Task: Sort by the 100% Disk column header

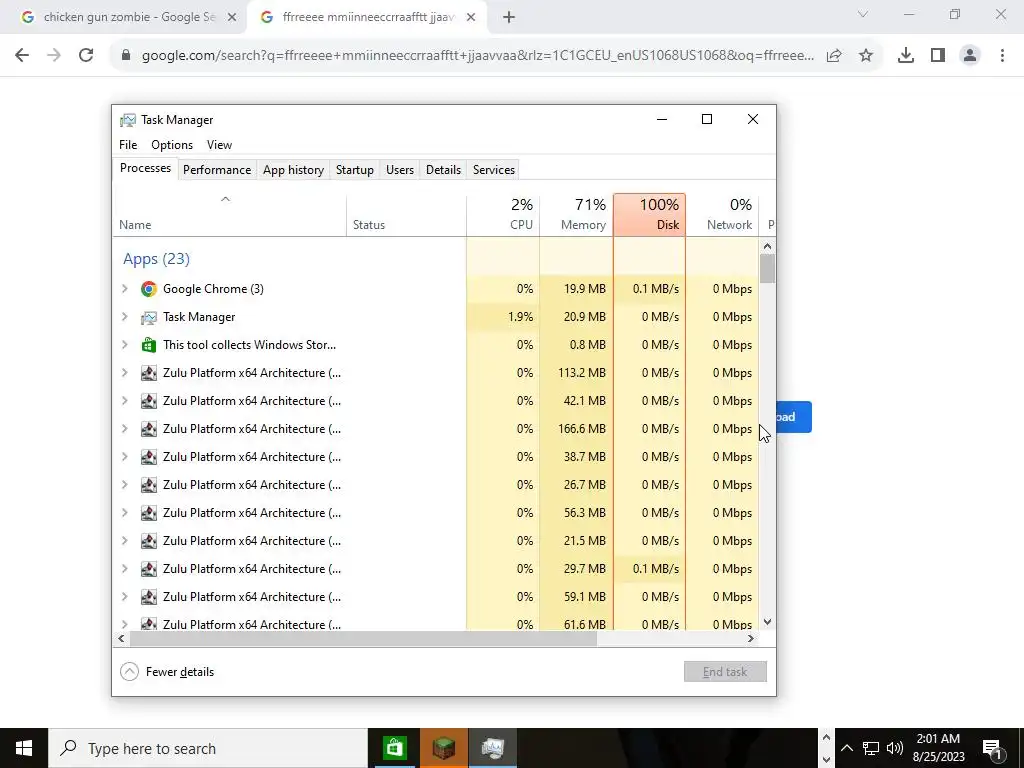Action: click(x=650, y=215)
